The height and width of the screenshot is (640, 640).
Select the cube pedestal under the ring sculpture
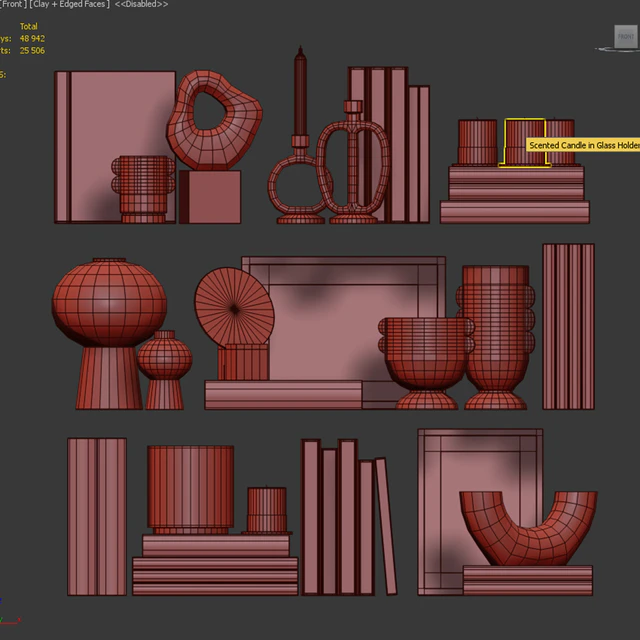pos(210,197)
